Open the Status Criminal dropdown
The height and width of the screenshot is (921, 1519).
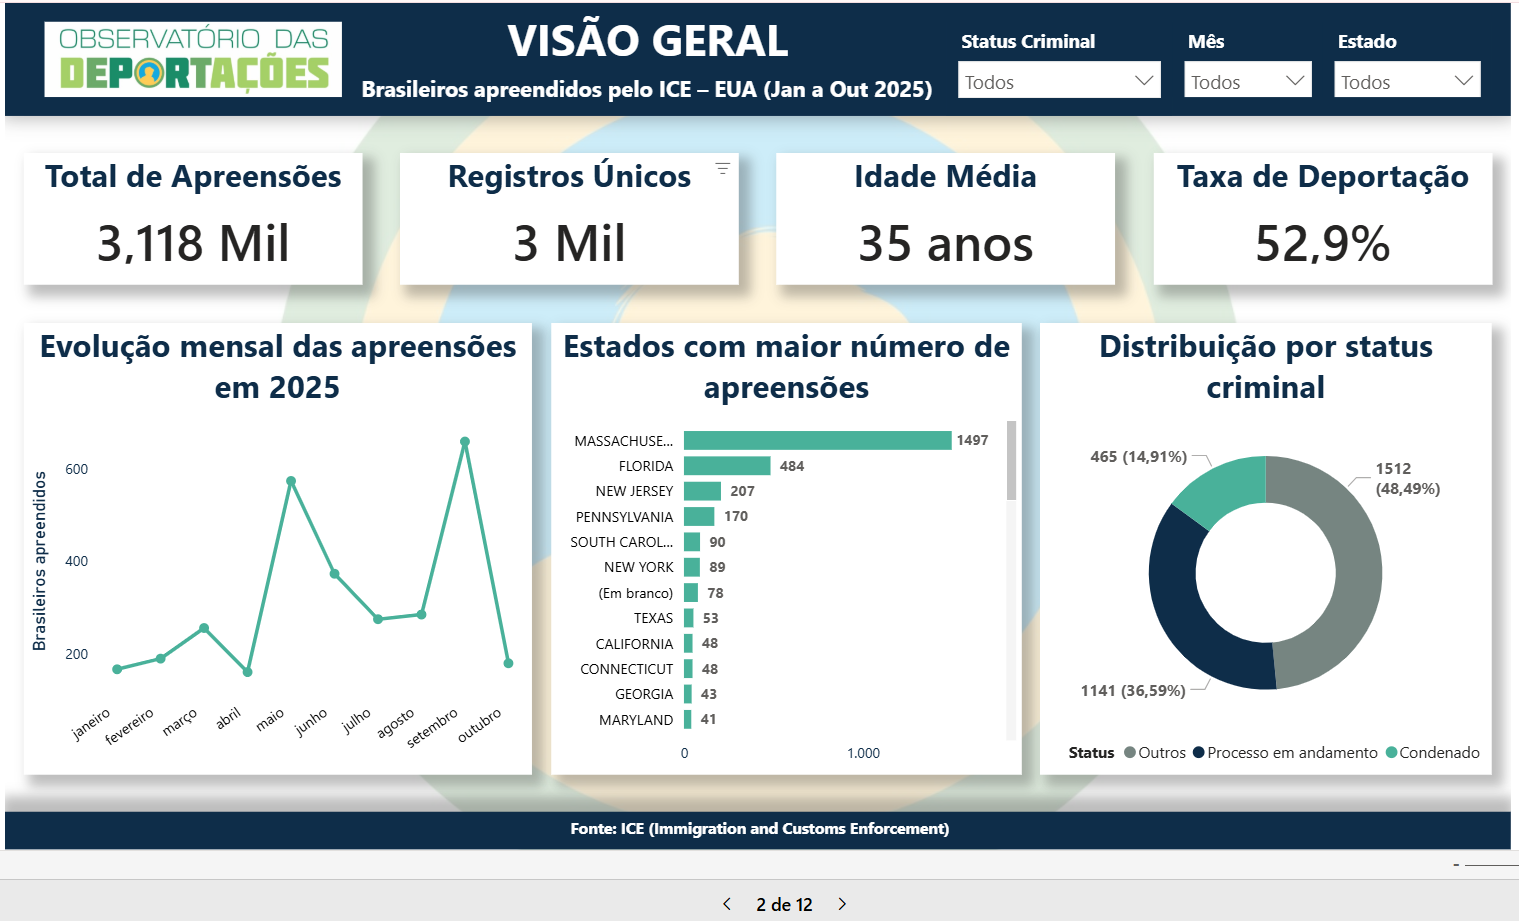[1058, 81]
